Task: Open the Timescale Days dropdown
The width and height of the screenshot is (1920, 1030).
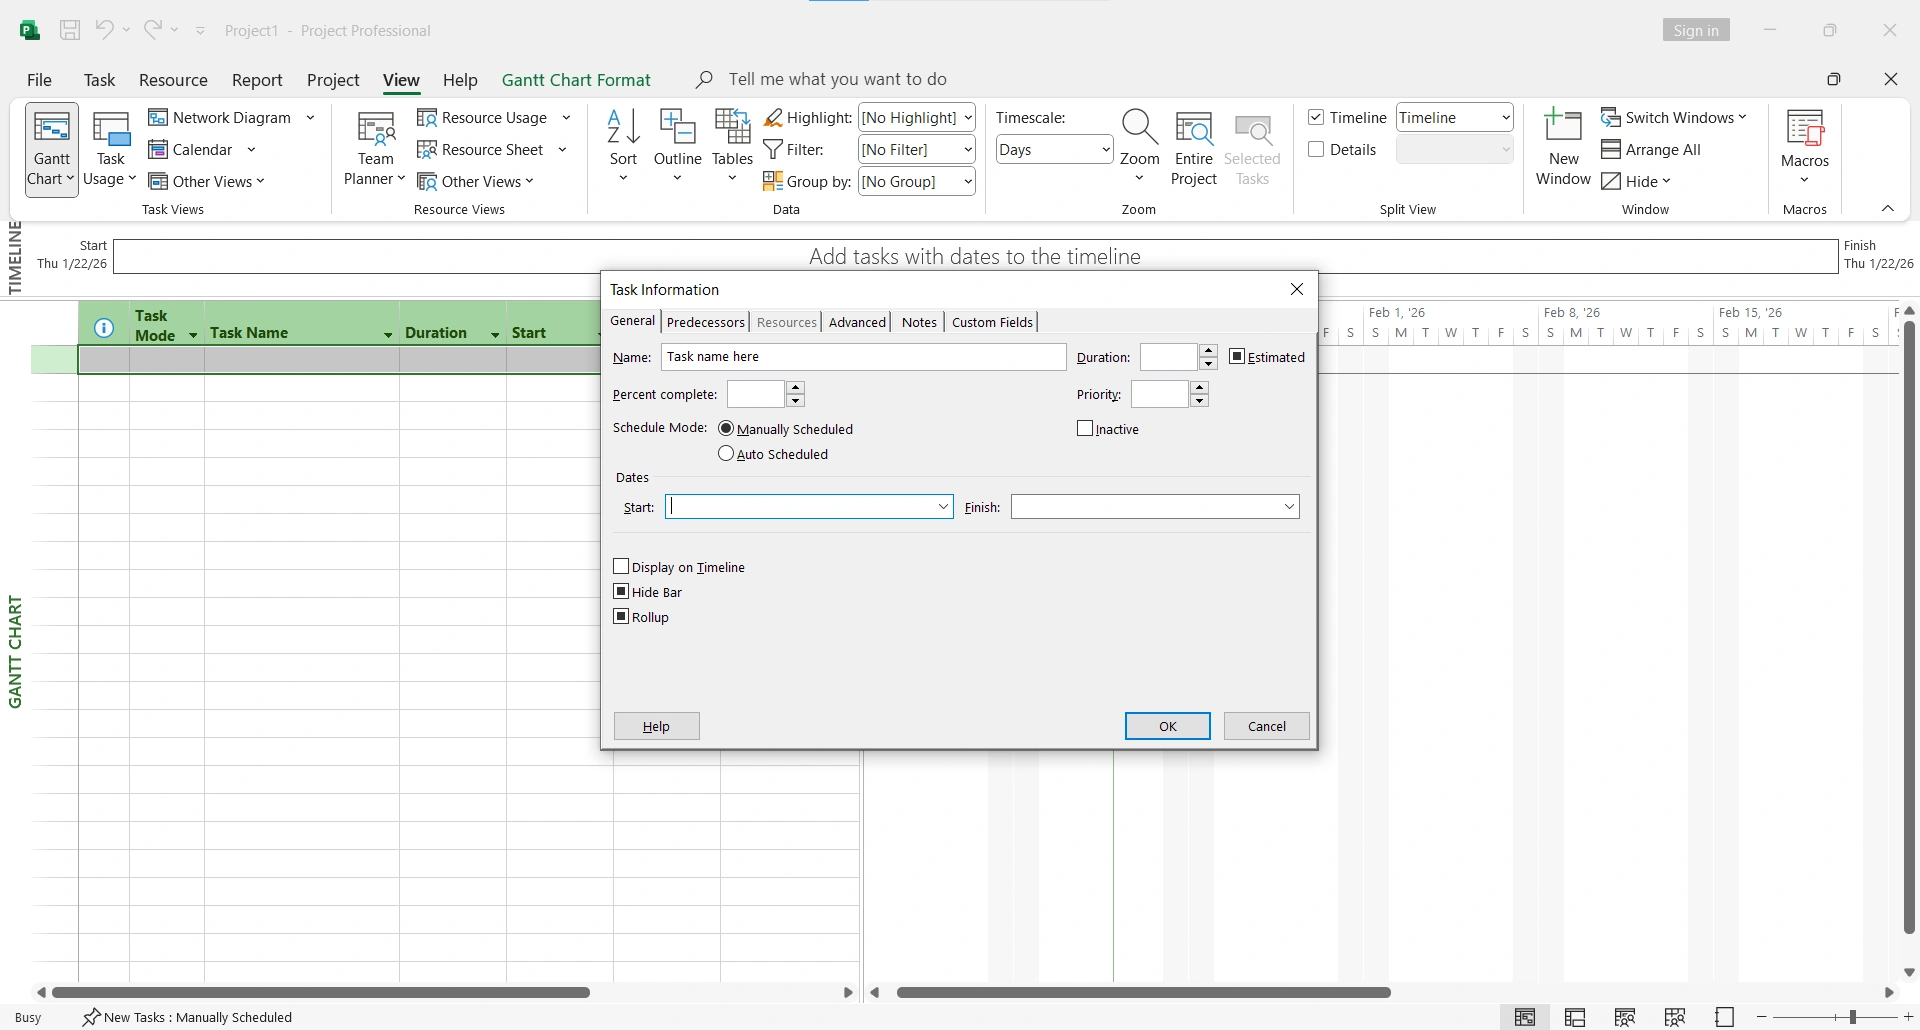Action: click(x=1103, y=149)
